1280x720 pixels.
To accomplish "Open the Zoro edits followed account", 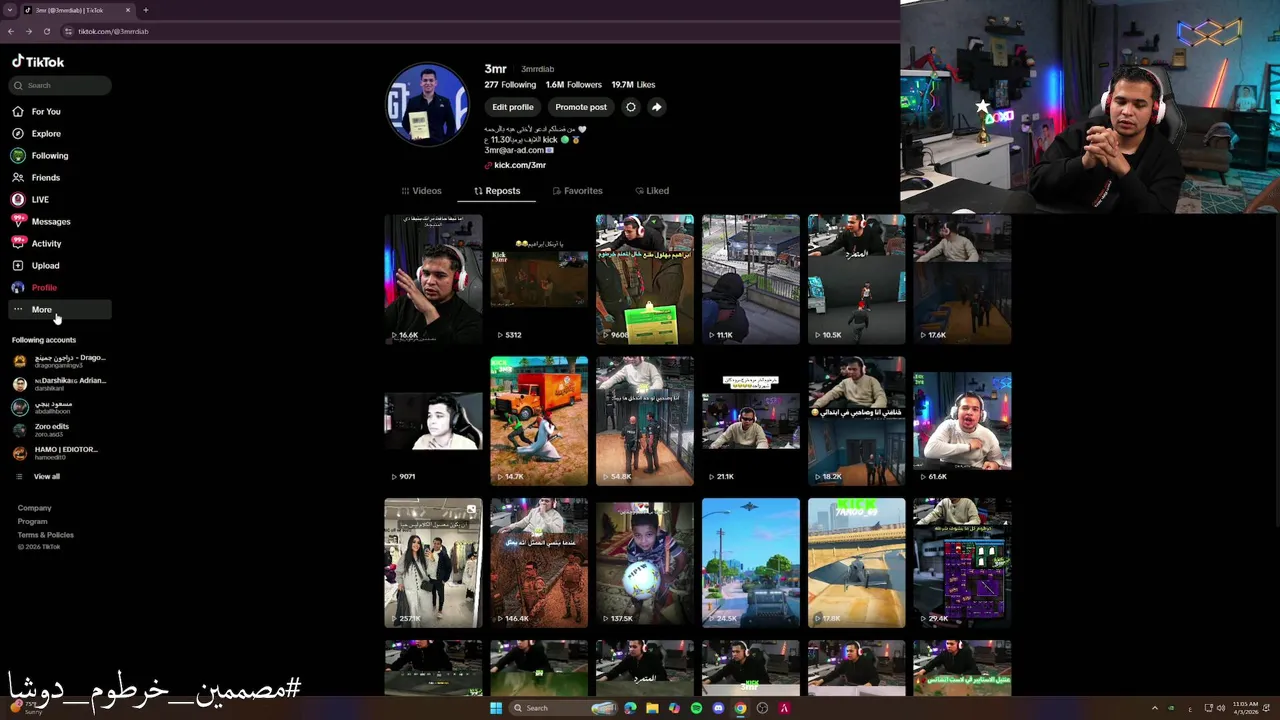I will [40, 429].
